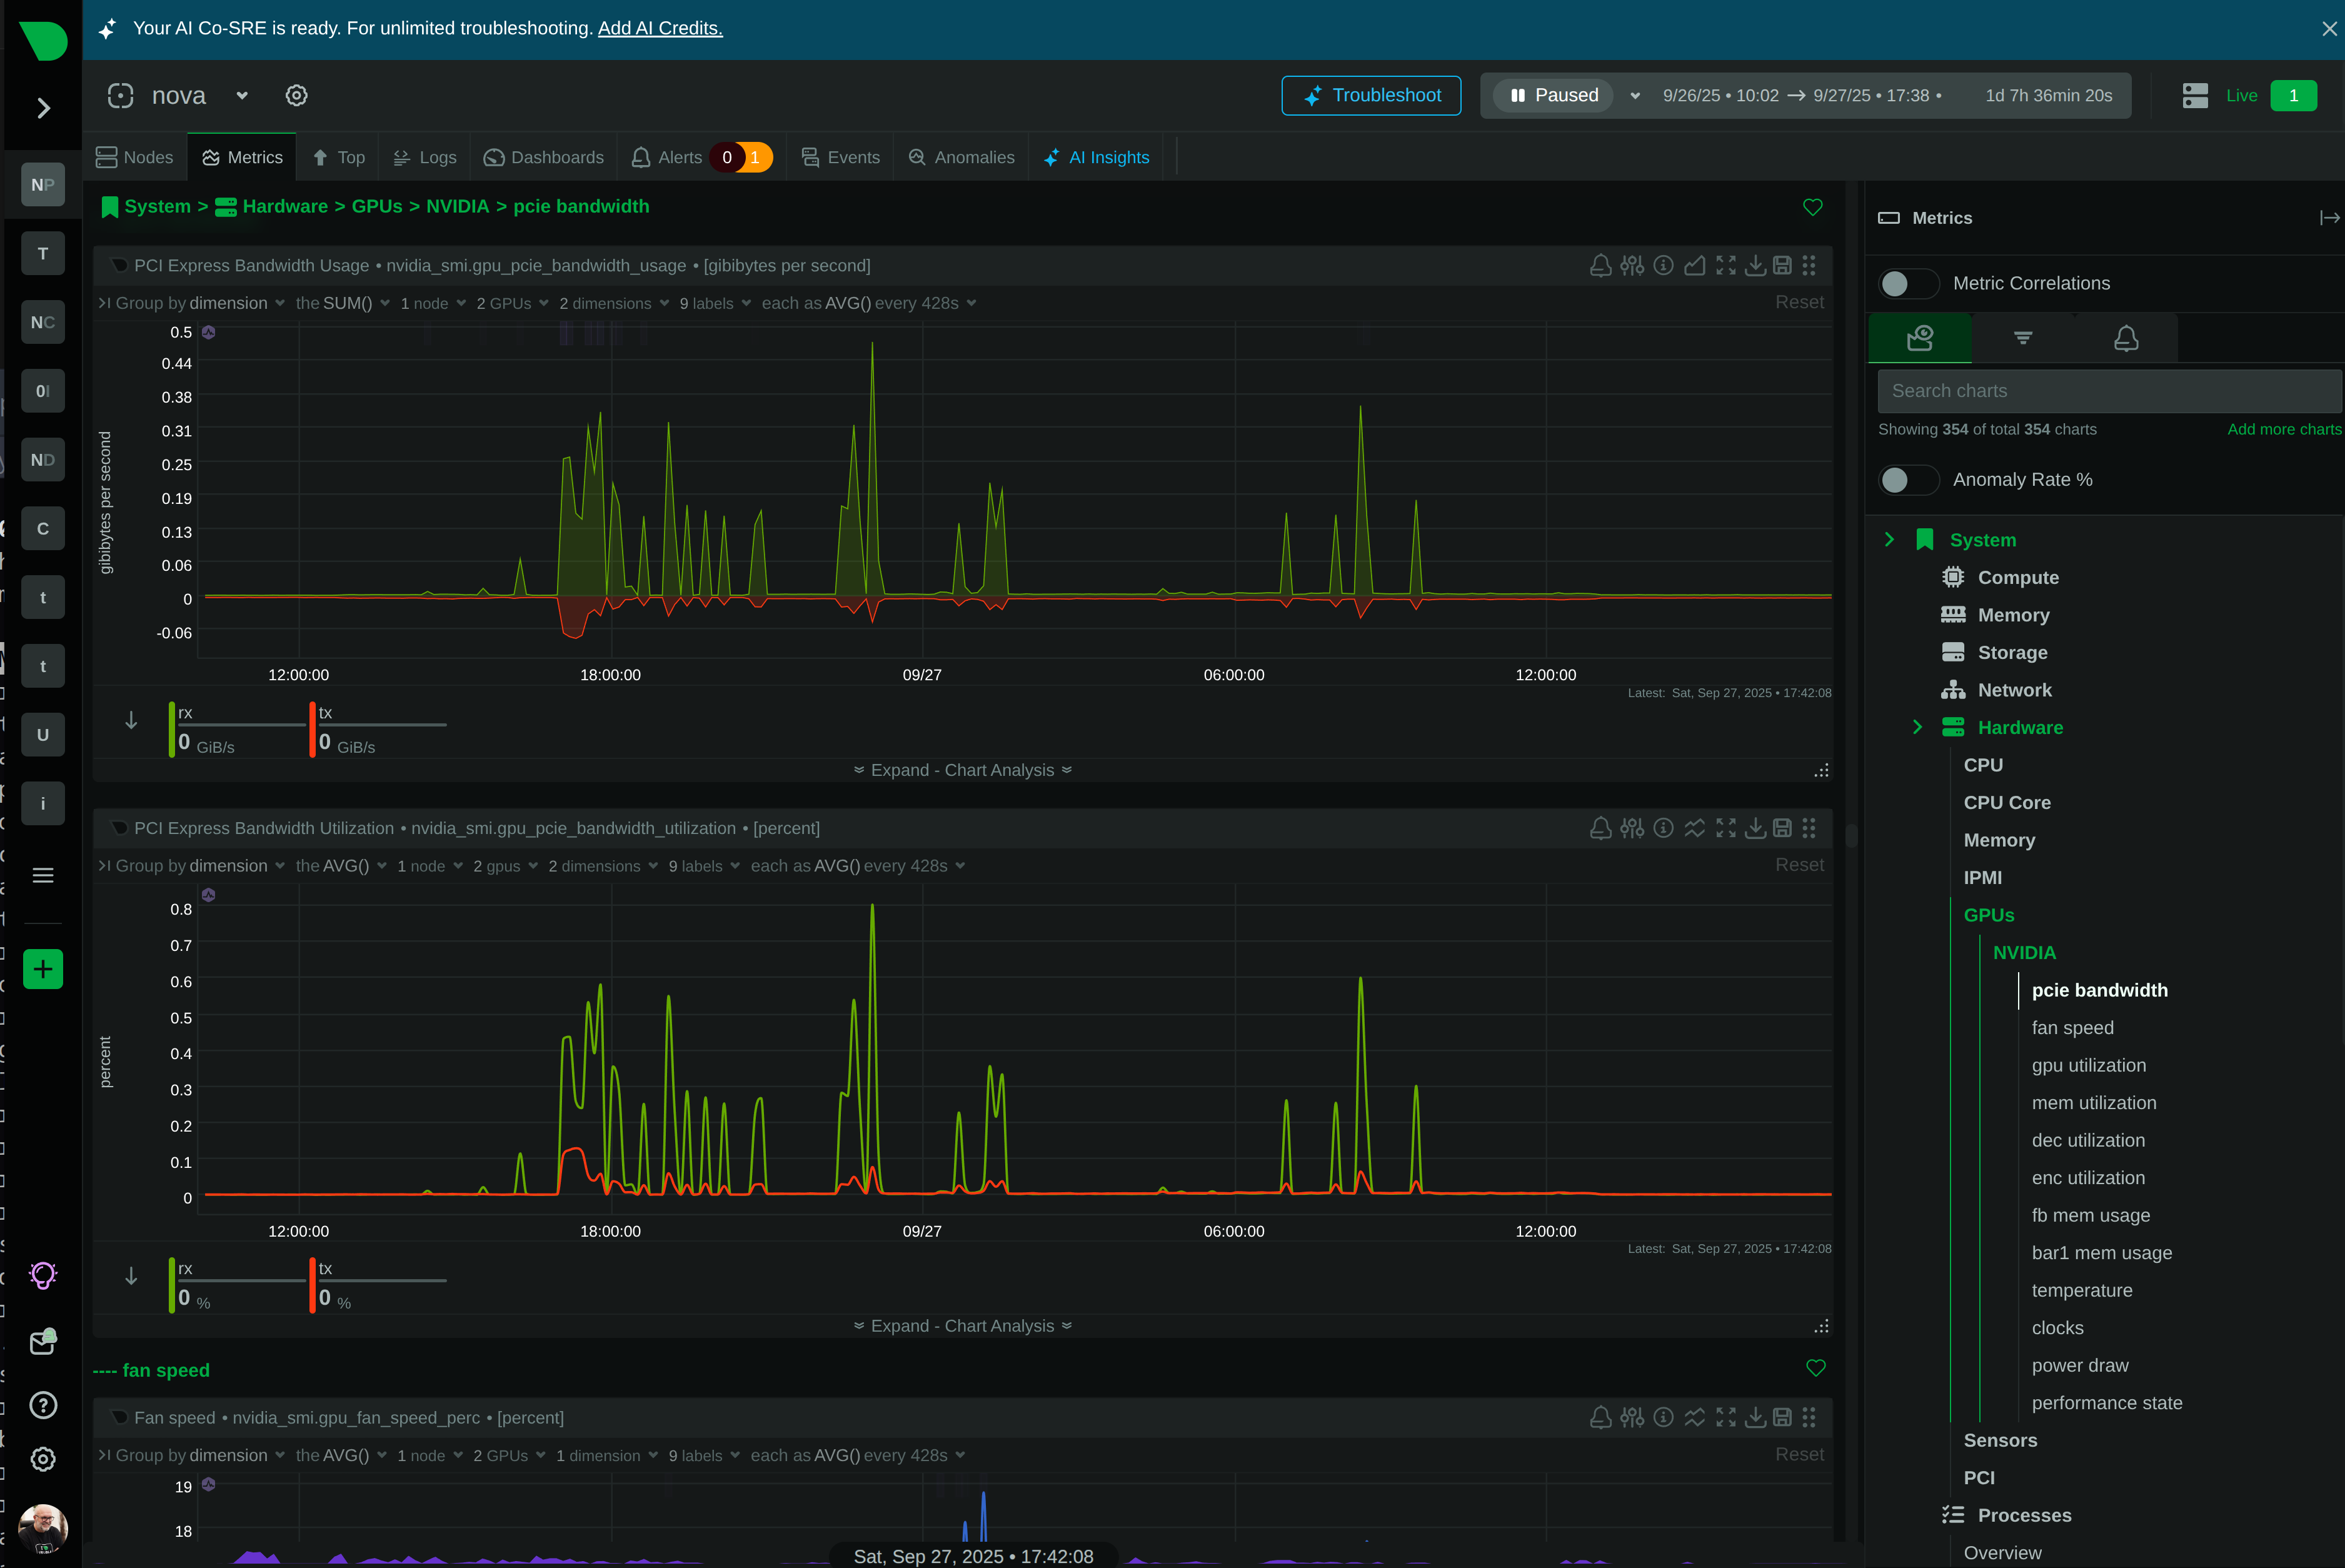Switch to the Logs tab

tap(424, 157)
